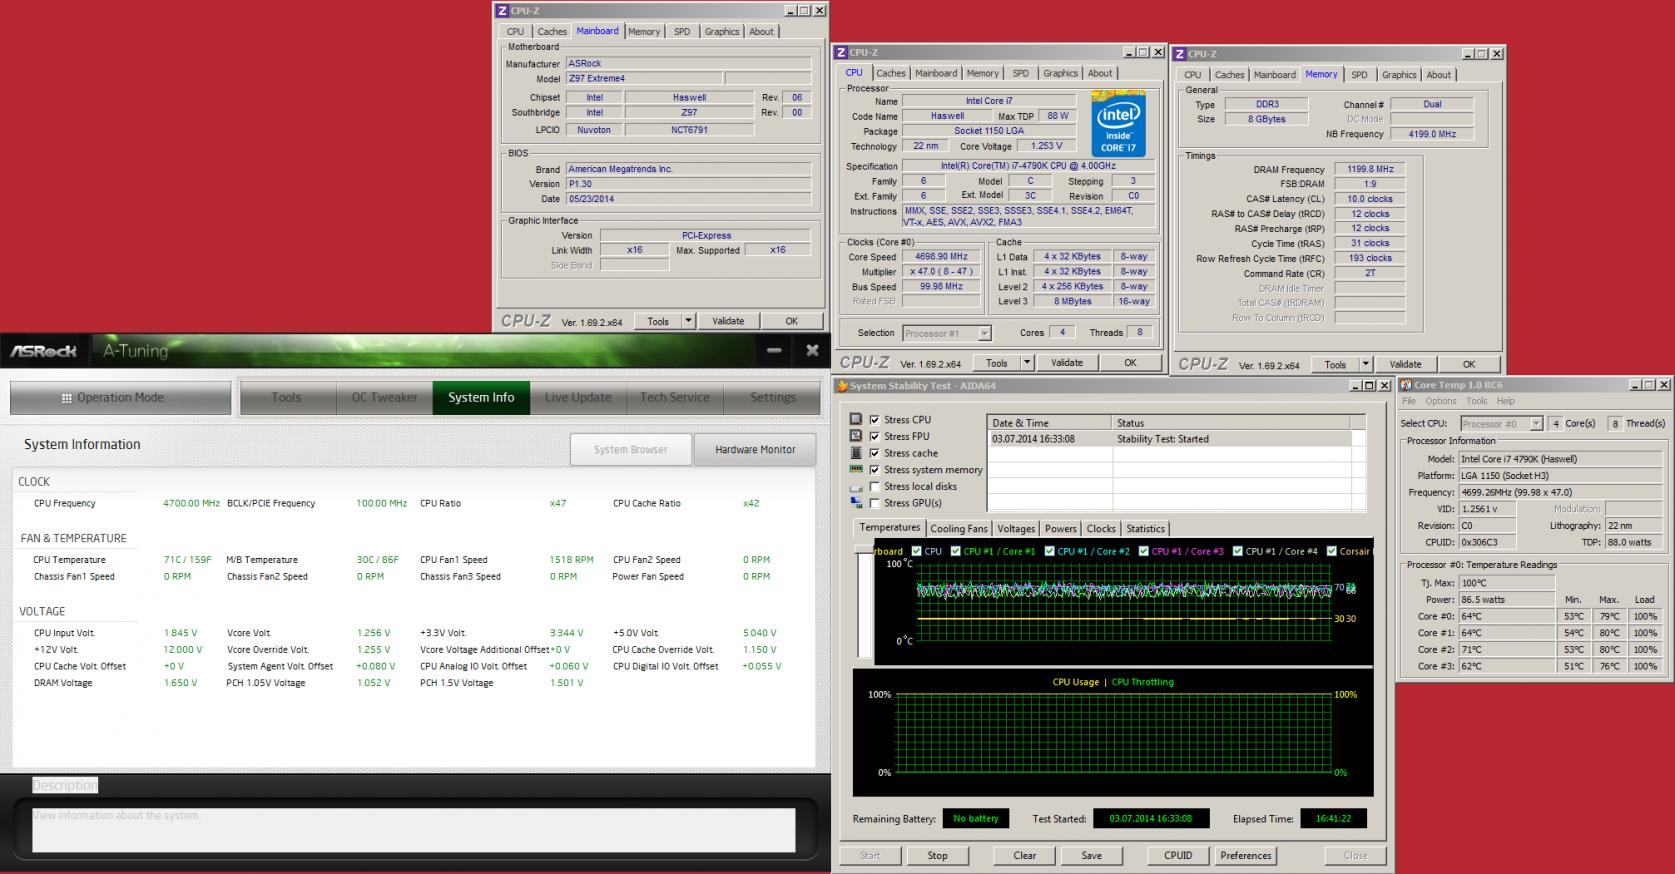The height and width of the screenshot is (874, 1675).
Task: Click the CPU-Z title icon of the Memory window
Action: 1180,54
